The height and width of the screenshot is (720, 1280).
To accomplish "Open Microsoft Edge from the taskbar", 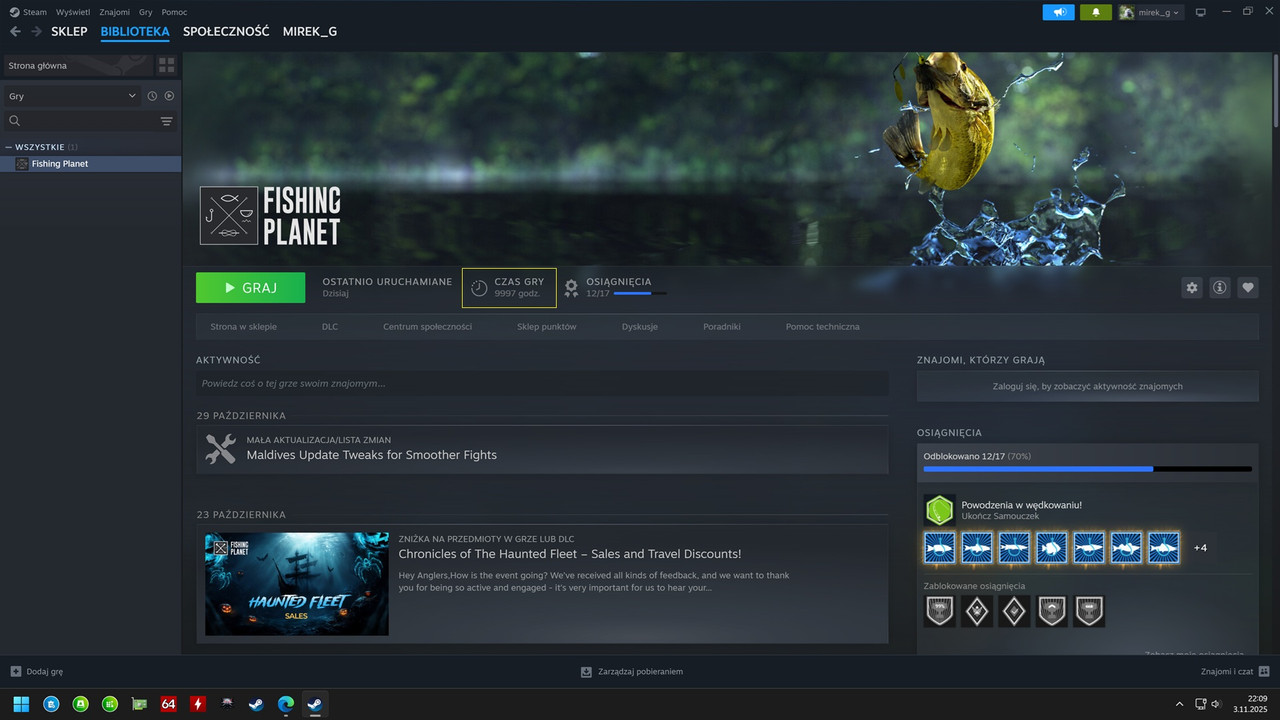I will [285, 704].
